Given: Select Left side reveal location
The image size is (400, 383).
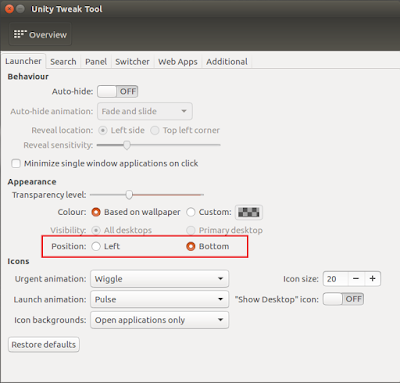Looking at the screenshot, I should (x=122, y=130).
